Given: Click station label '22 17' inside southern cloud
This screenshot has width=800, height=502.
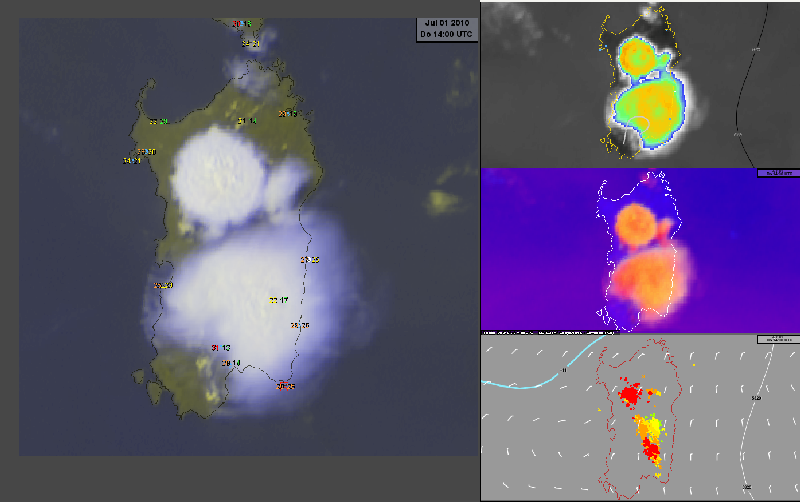Looking at the screenshot, I should (x=279, y=300).
